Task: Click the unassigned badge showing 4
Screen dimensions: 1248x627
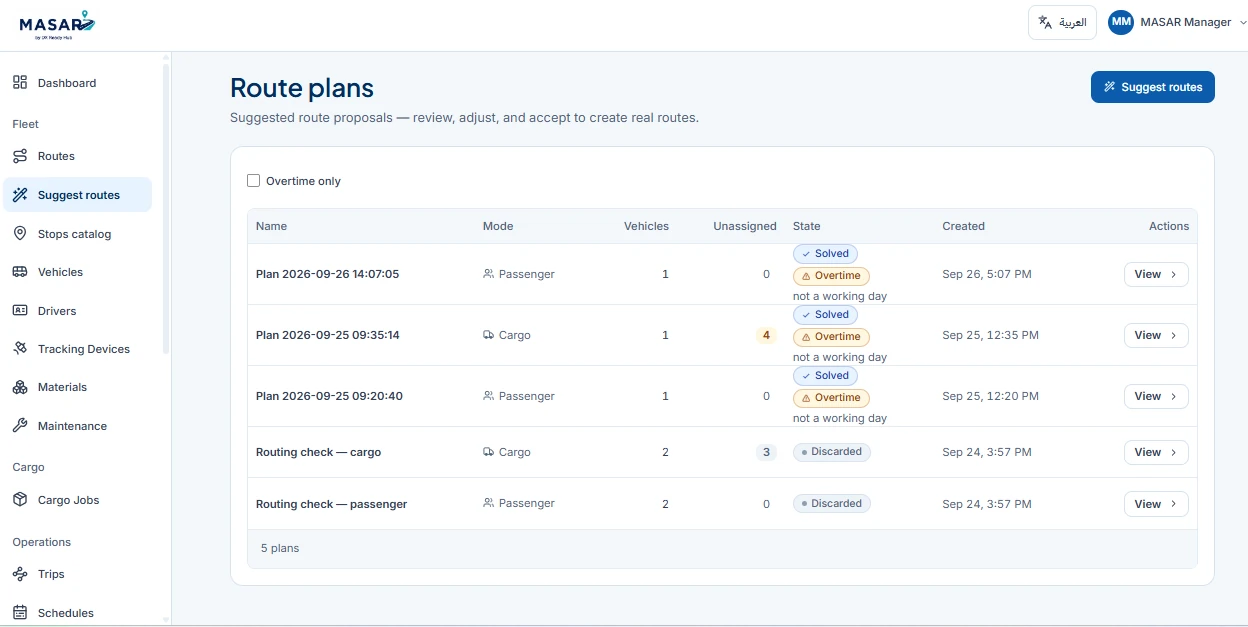Action: 766,335
